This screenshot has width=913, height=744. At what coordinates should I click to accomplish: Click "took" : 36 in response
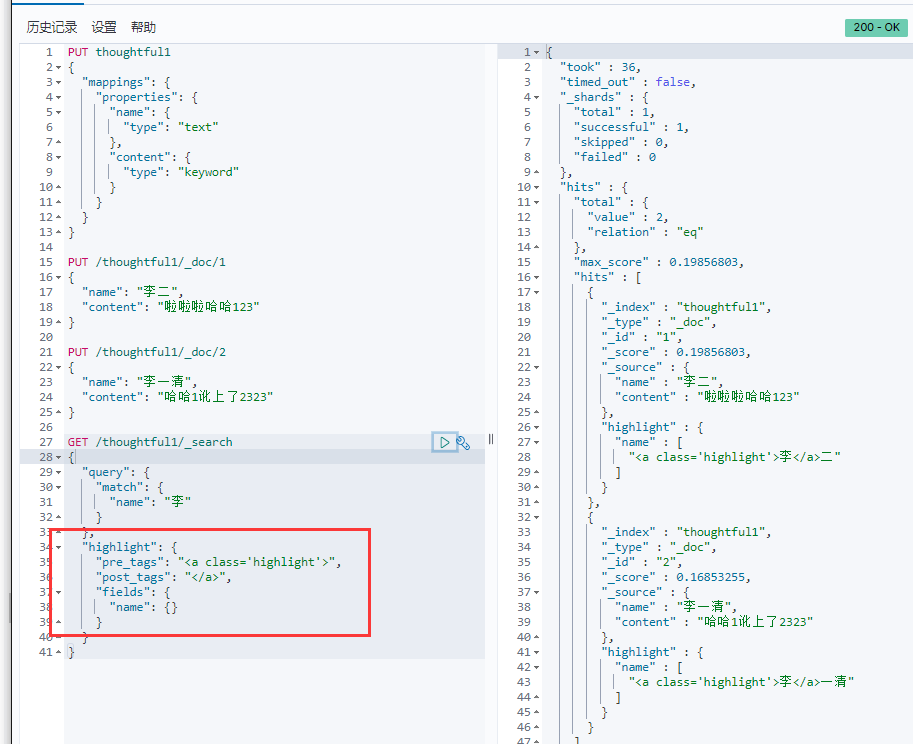pos(600,68)
